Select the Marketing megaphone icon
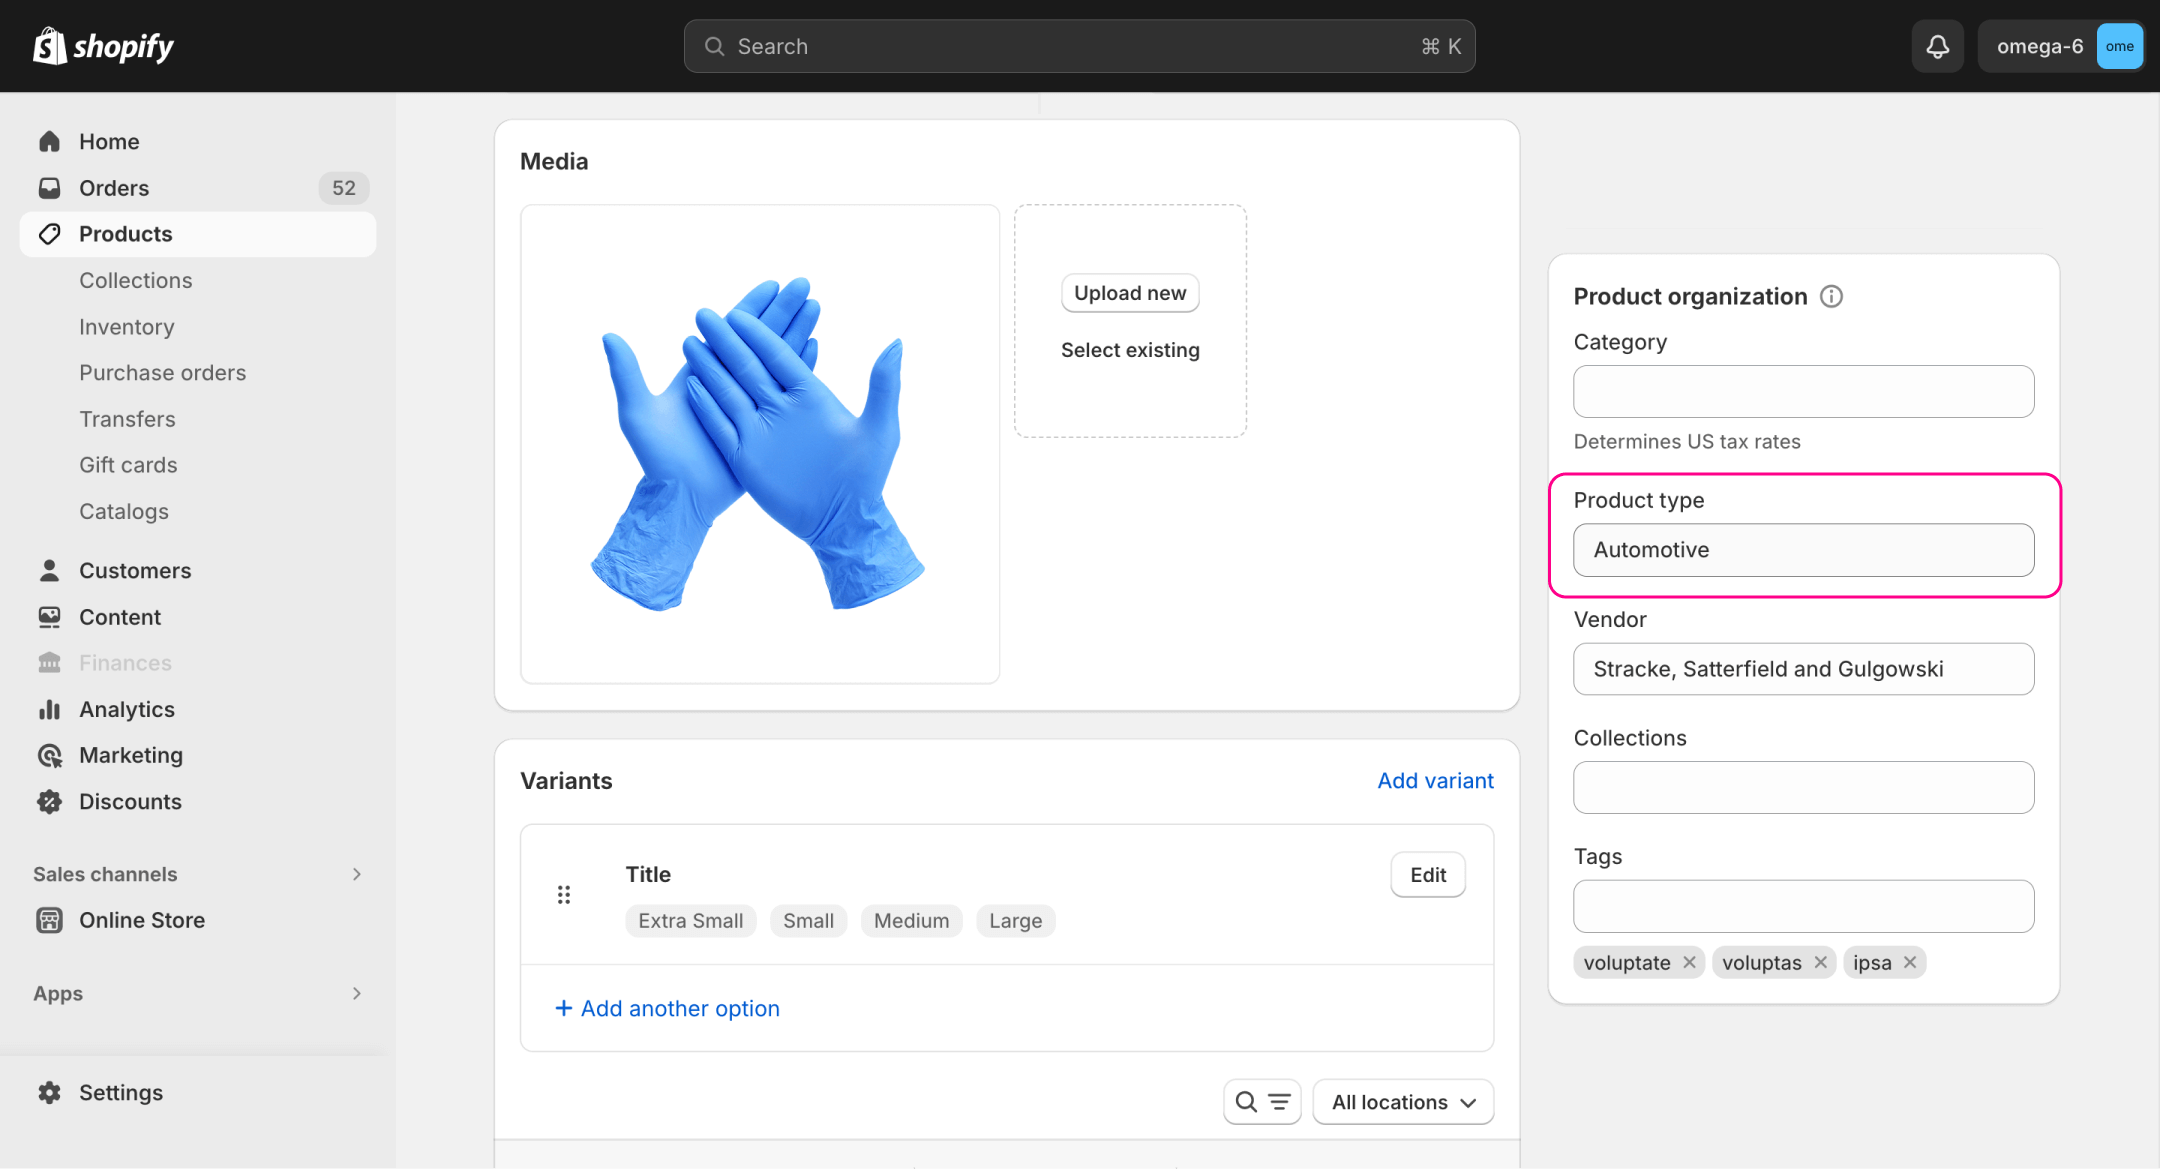The width and height of the screenshot is (2160, 1169). point(49,755)
